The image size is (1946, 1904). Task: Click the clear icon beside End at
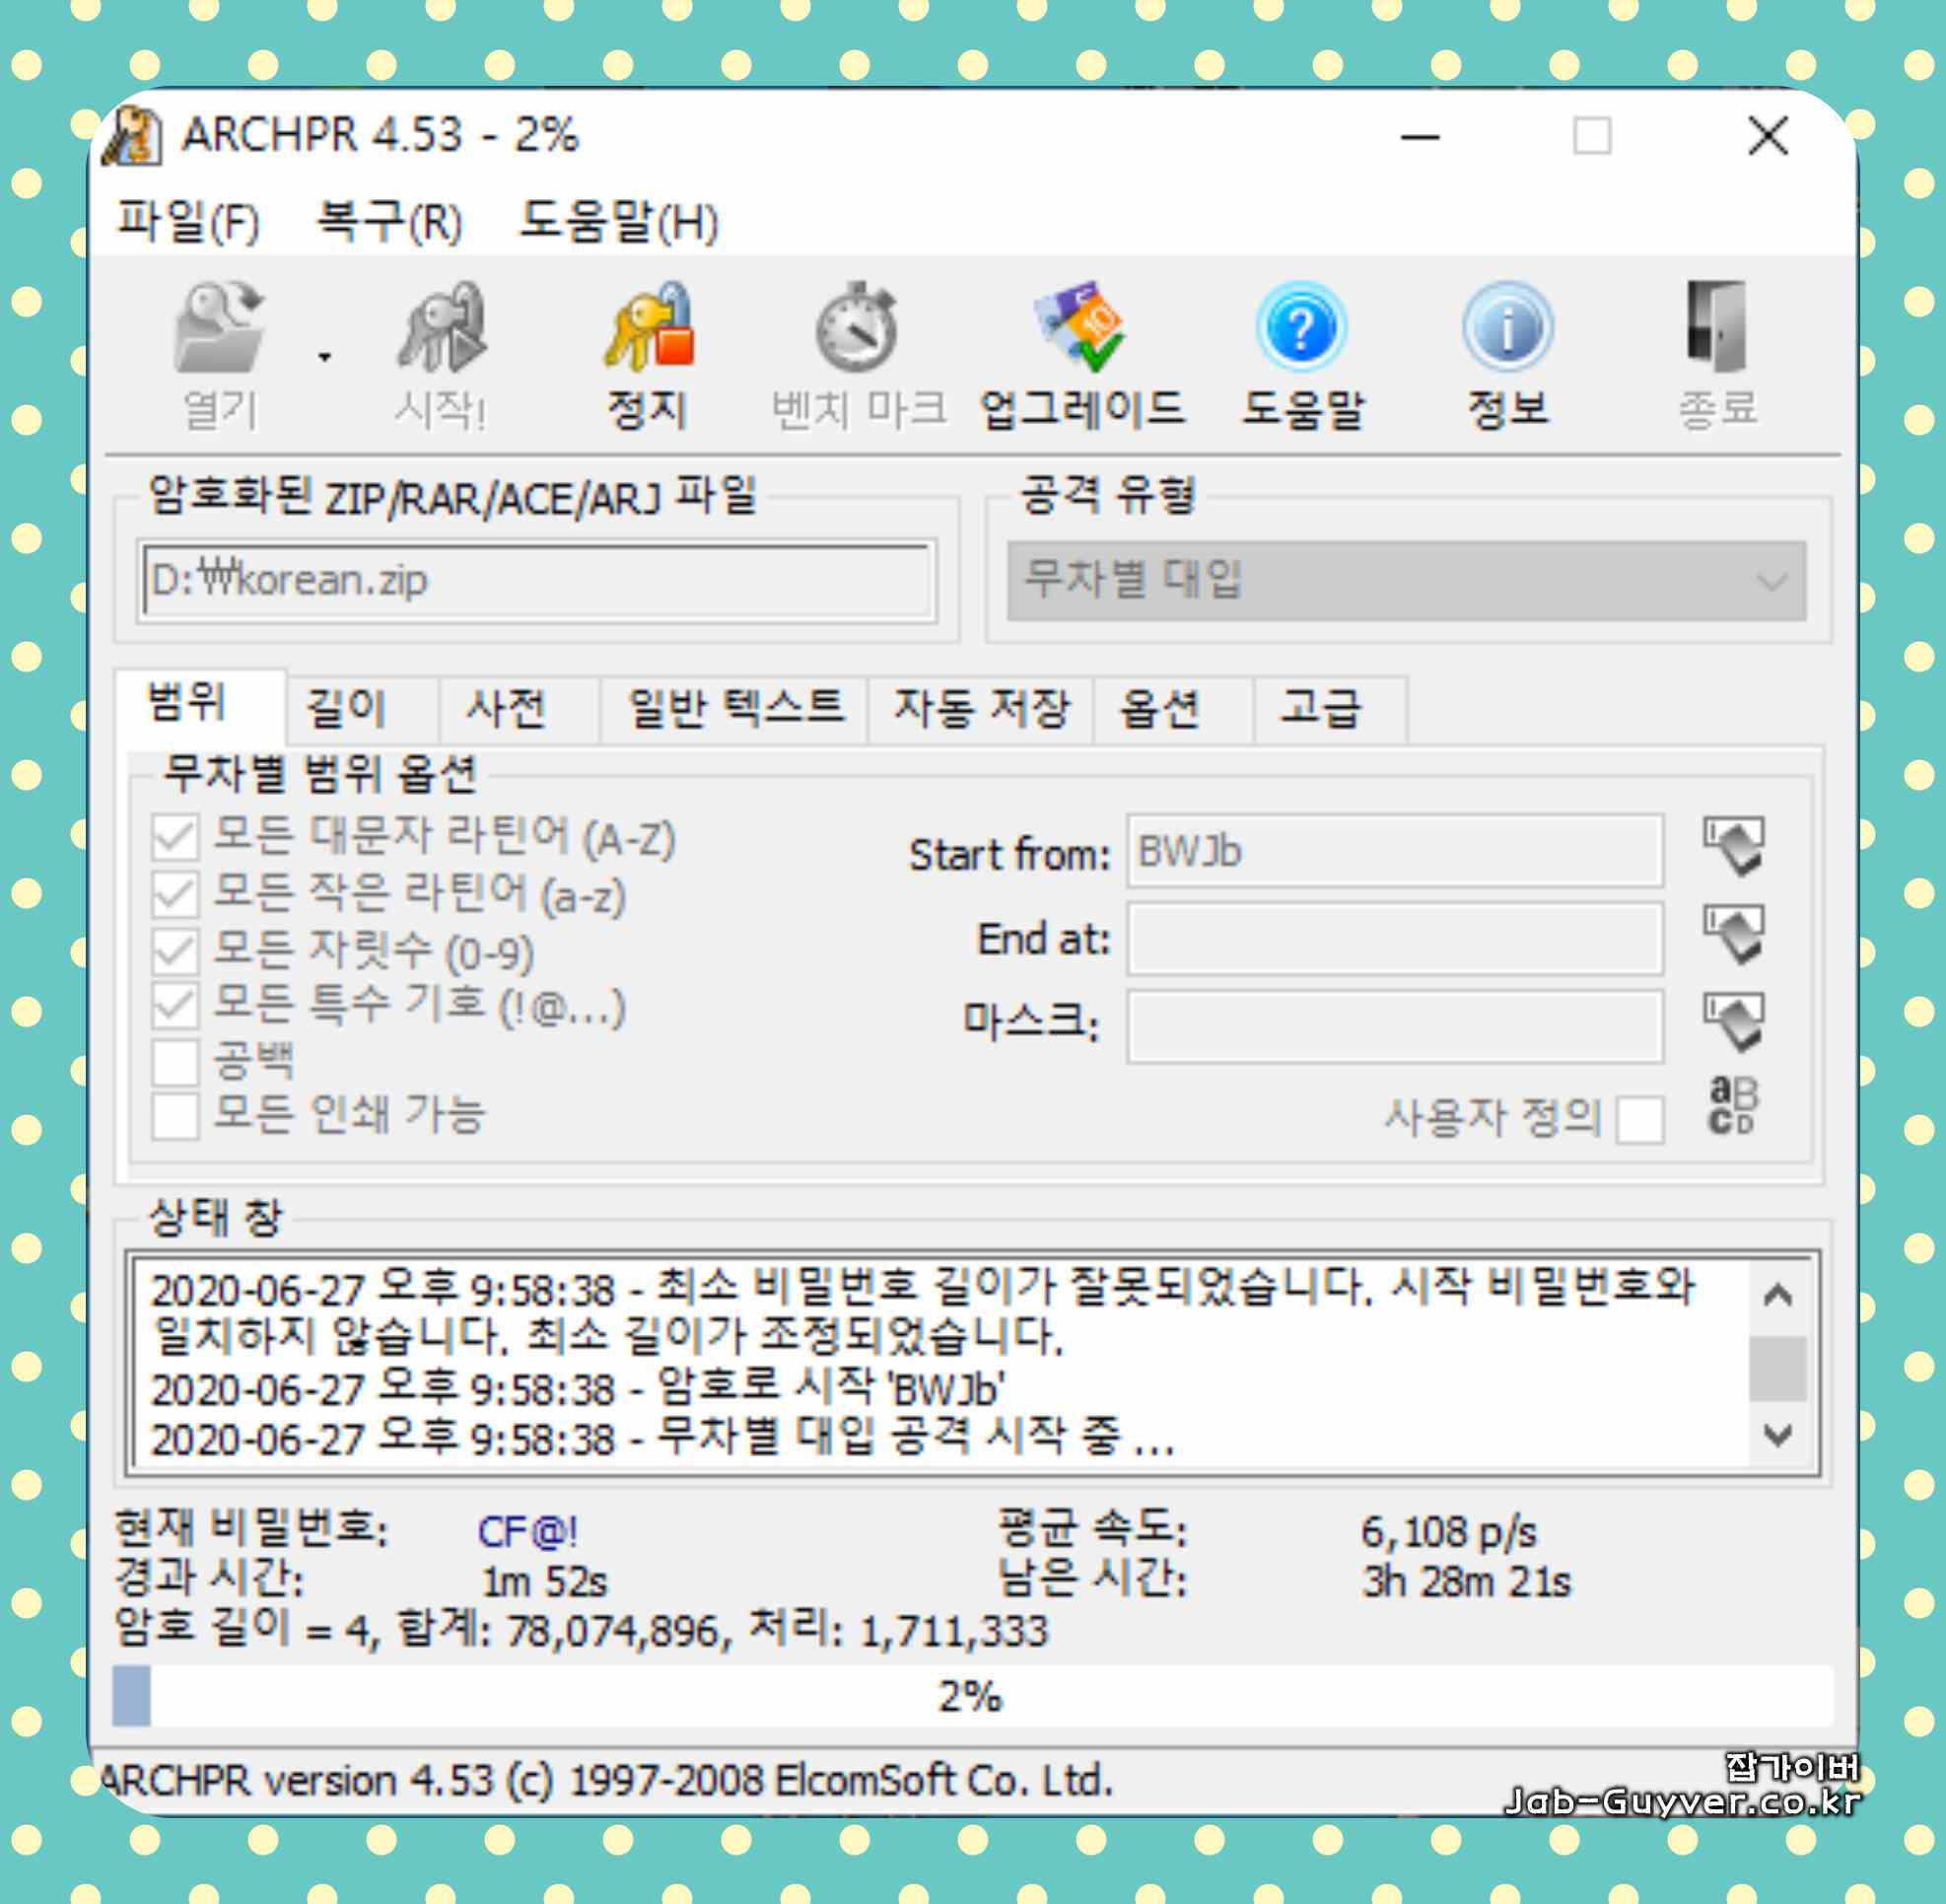click(1734, 935)
